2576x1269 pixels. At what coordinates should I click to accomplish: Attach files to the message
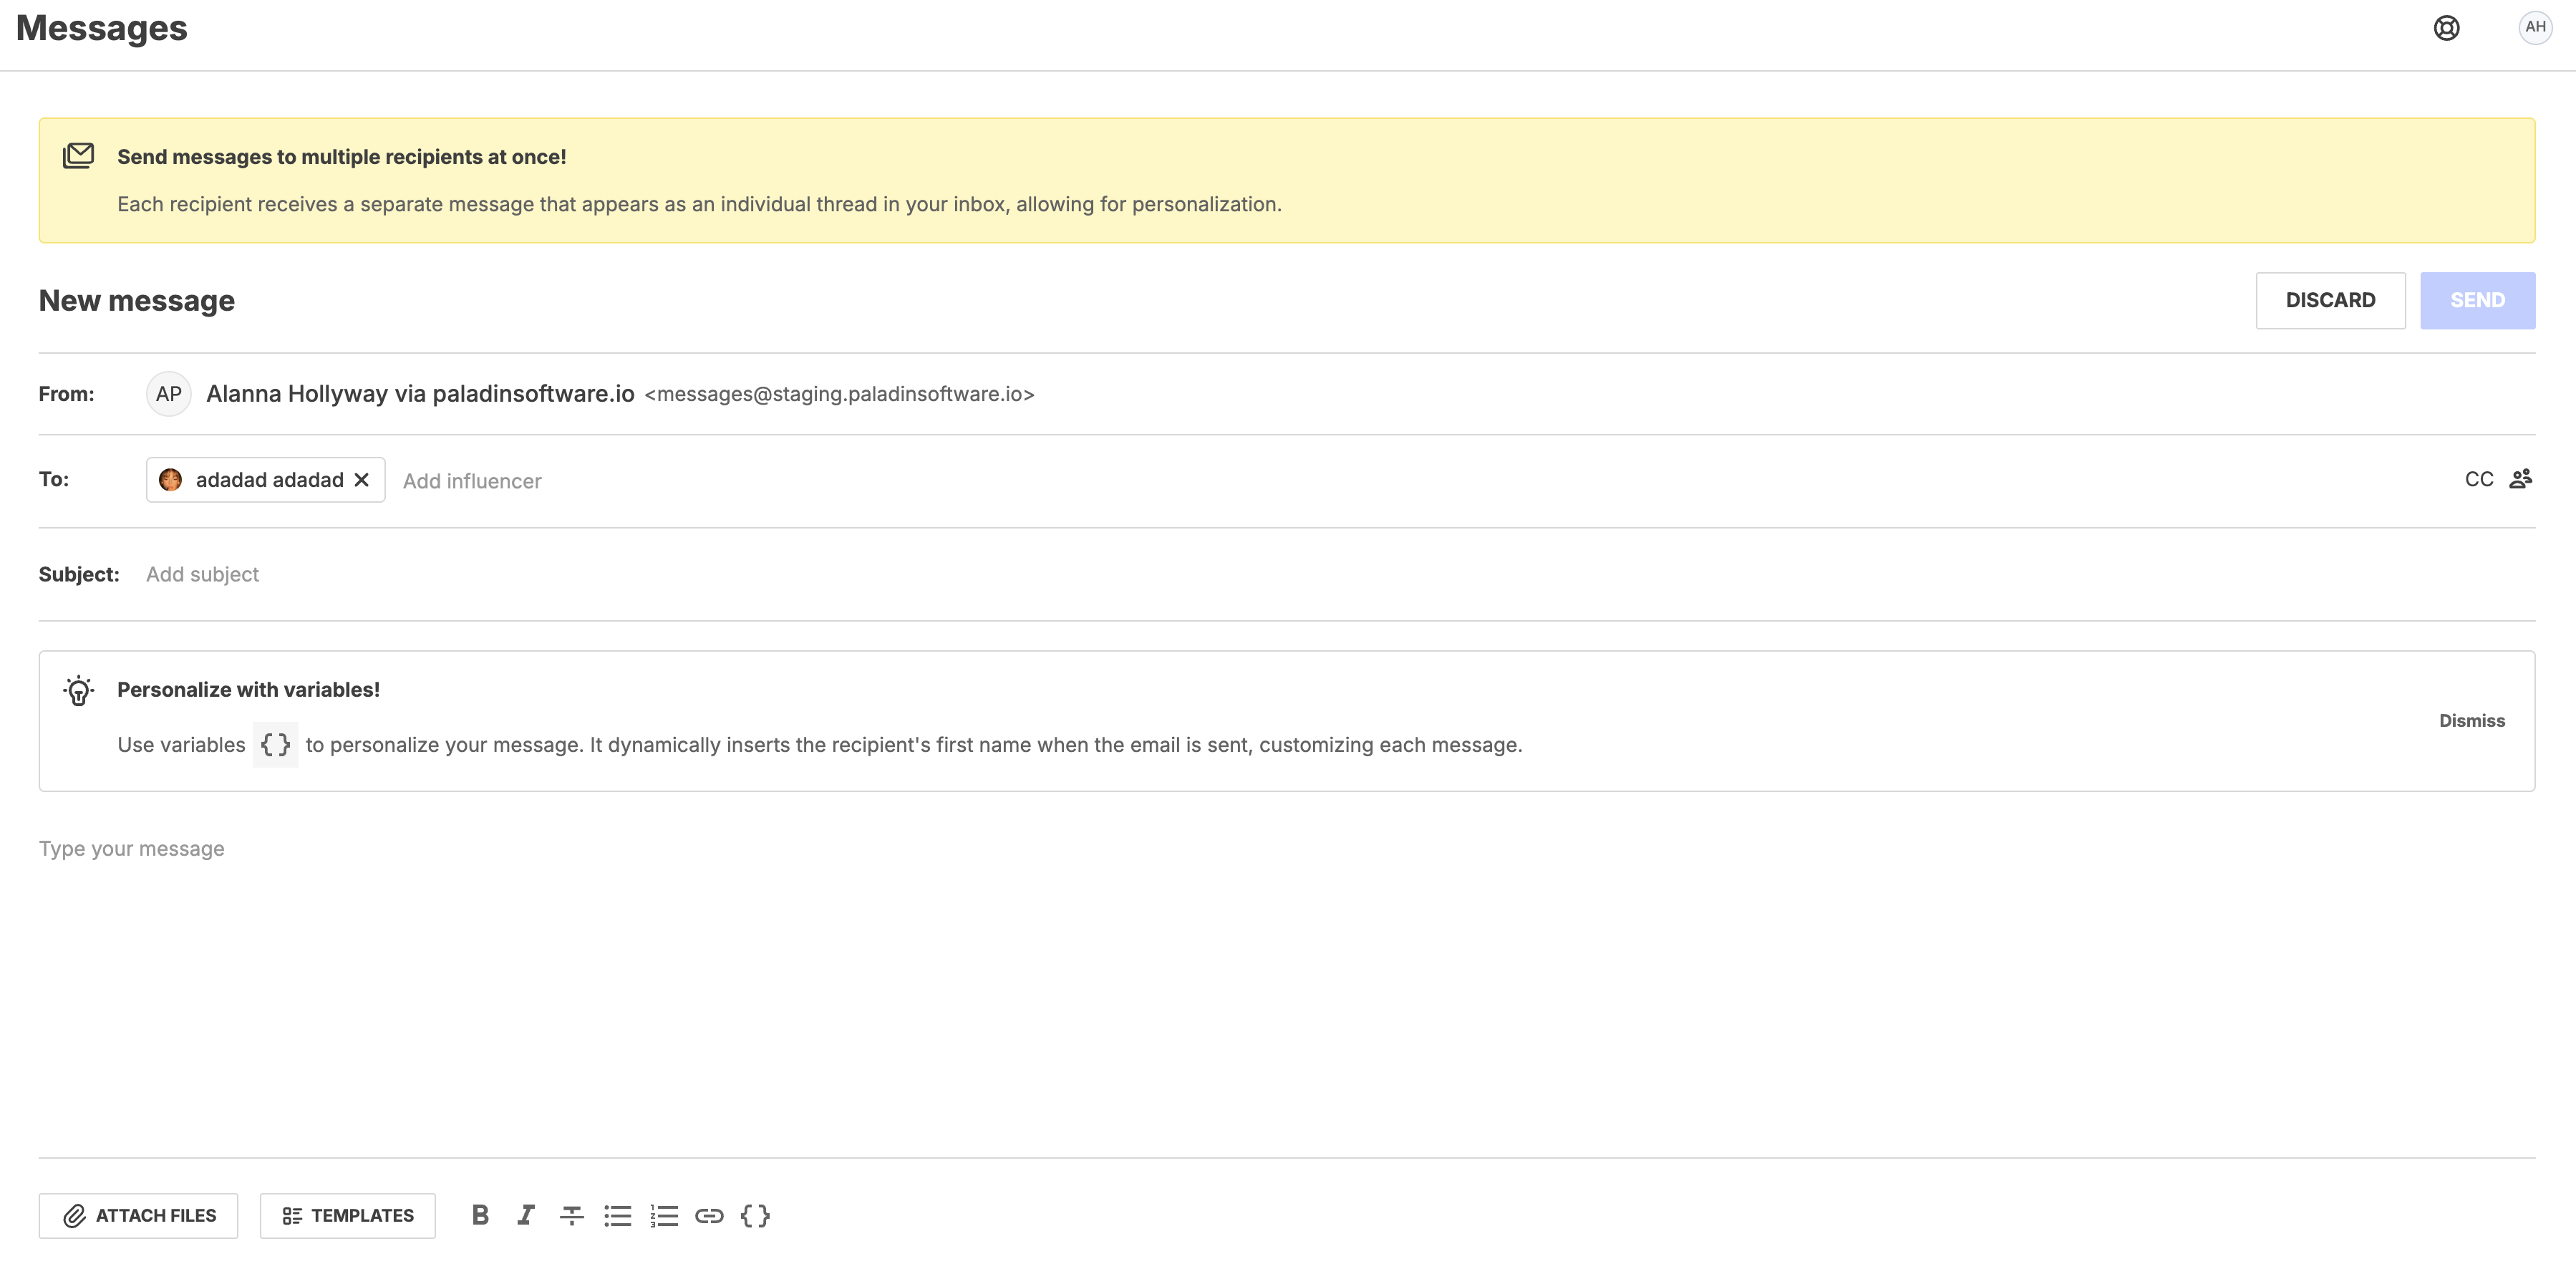[139, 1216]
